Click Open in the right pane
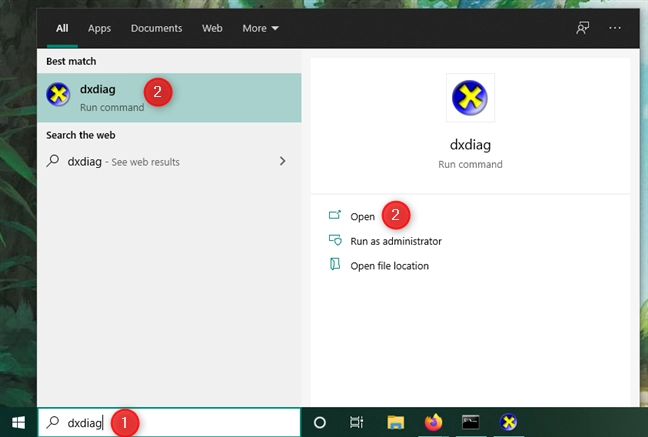 tap(362, 217)
